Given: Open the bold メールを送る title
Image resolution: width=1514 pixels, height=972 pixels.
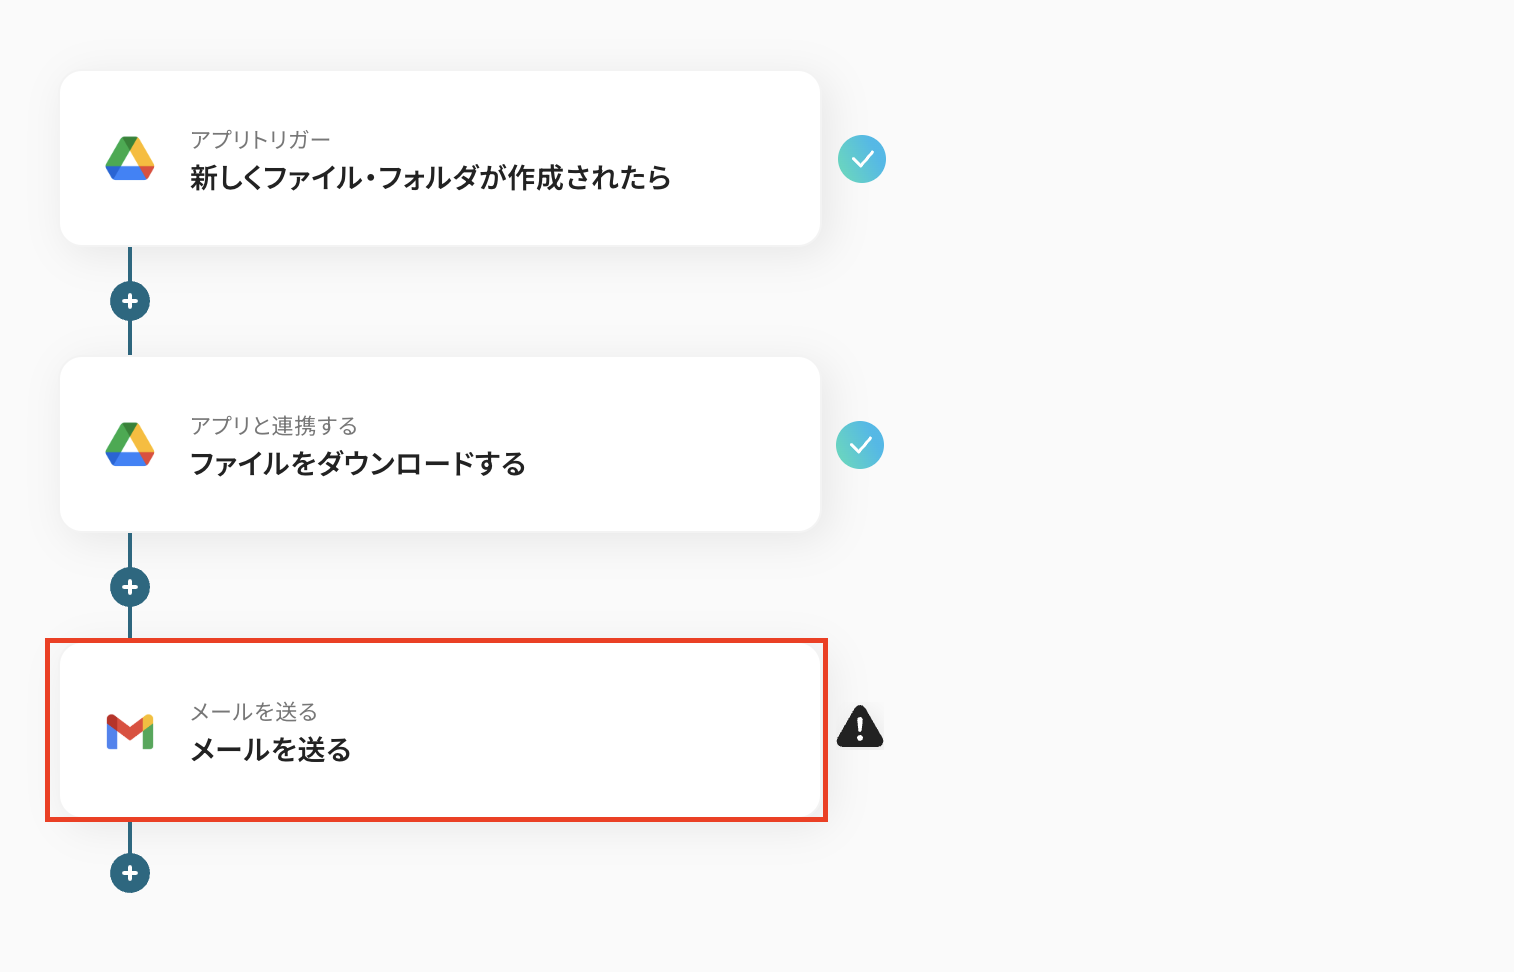Looking at the screenshot, I should coord(271,750).
